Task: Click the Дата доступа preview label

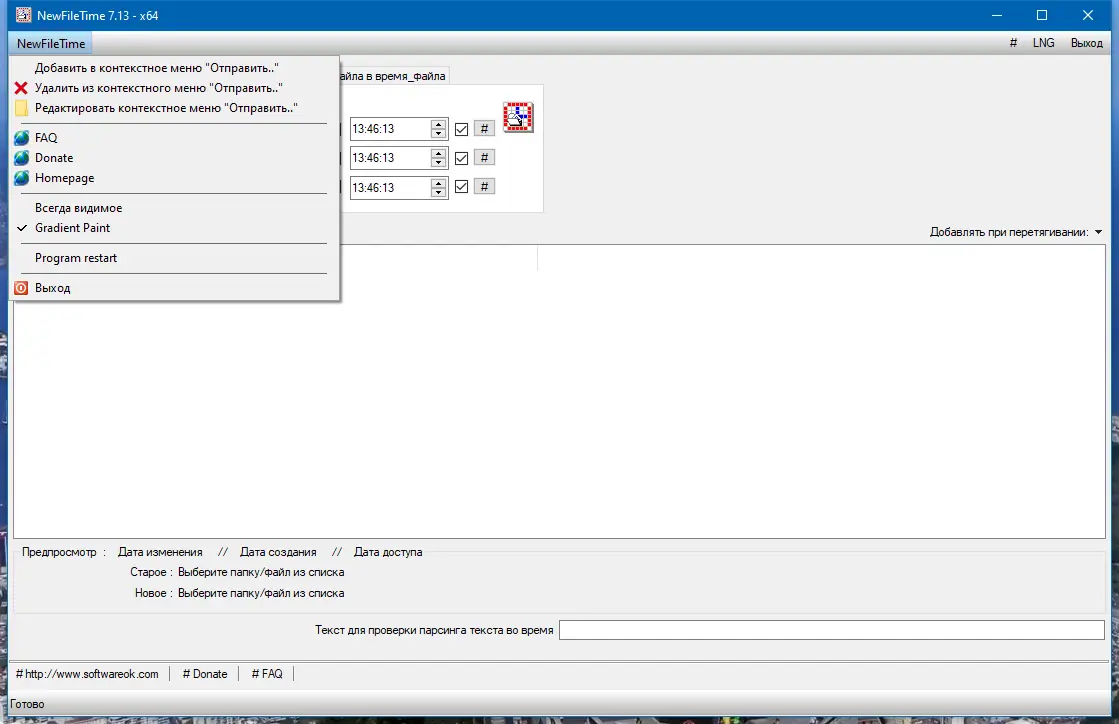Action: coord(388,551)
